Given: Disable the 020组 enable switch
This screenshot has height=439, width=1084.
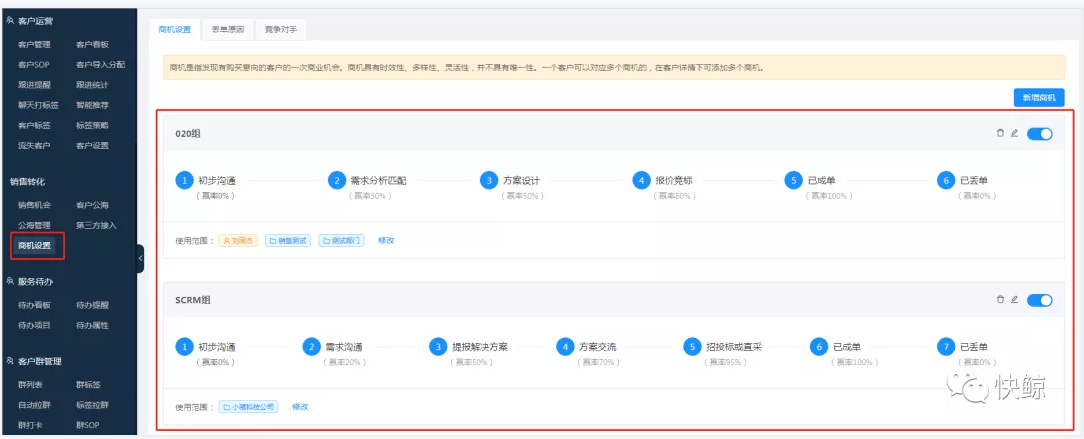Looking at the screenshot, I should (x=1039, y=133).
